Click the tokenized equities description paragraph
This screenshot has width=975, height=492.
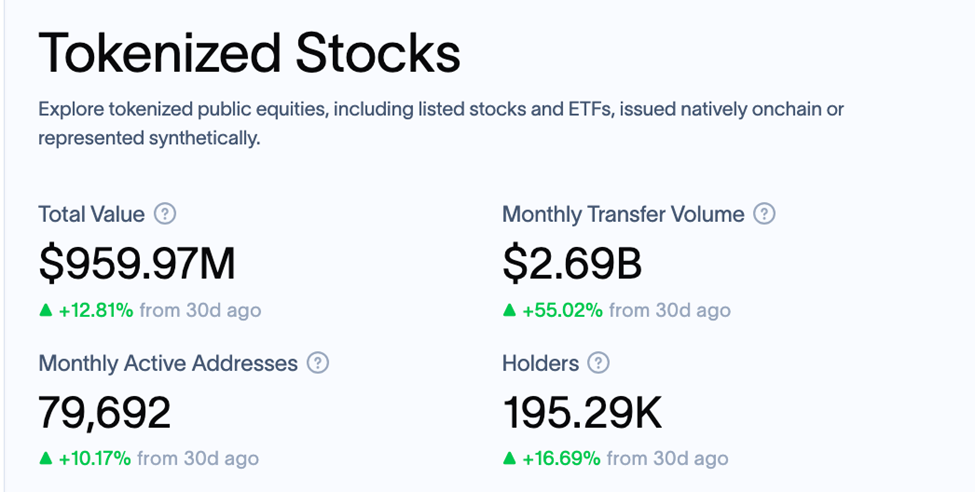coord(440,123)
